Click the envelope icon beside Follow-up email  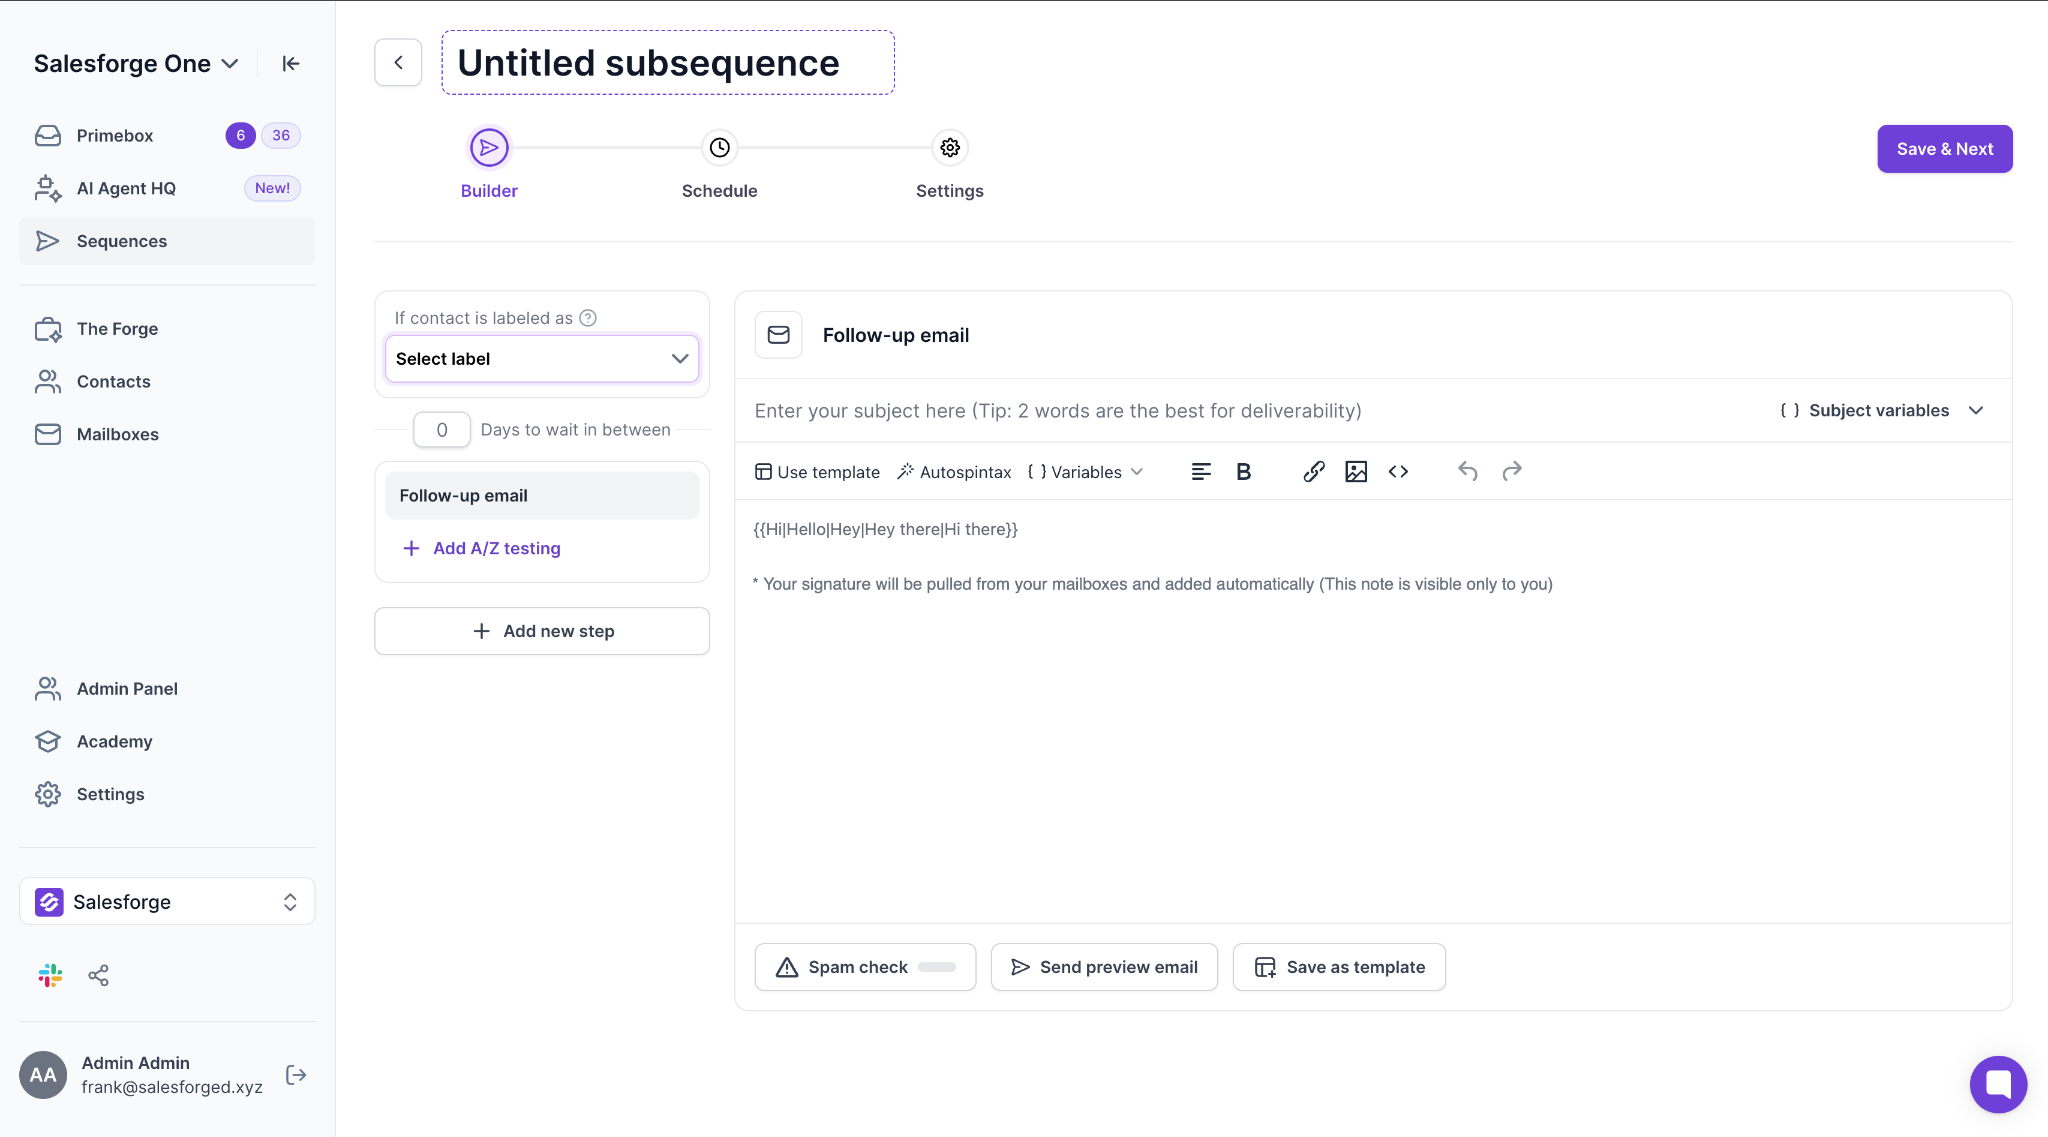click(x=778, y=335)
